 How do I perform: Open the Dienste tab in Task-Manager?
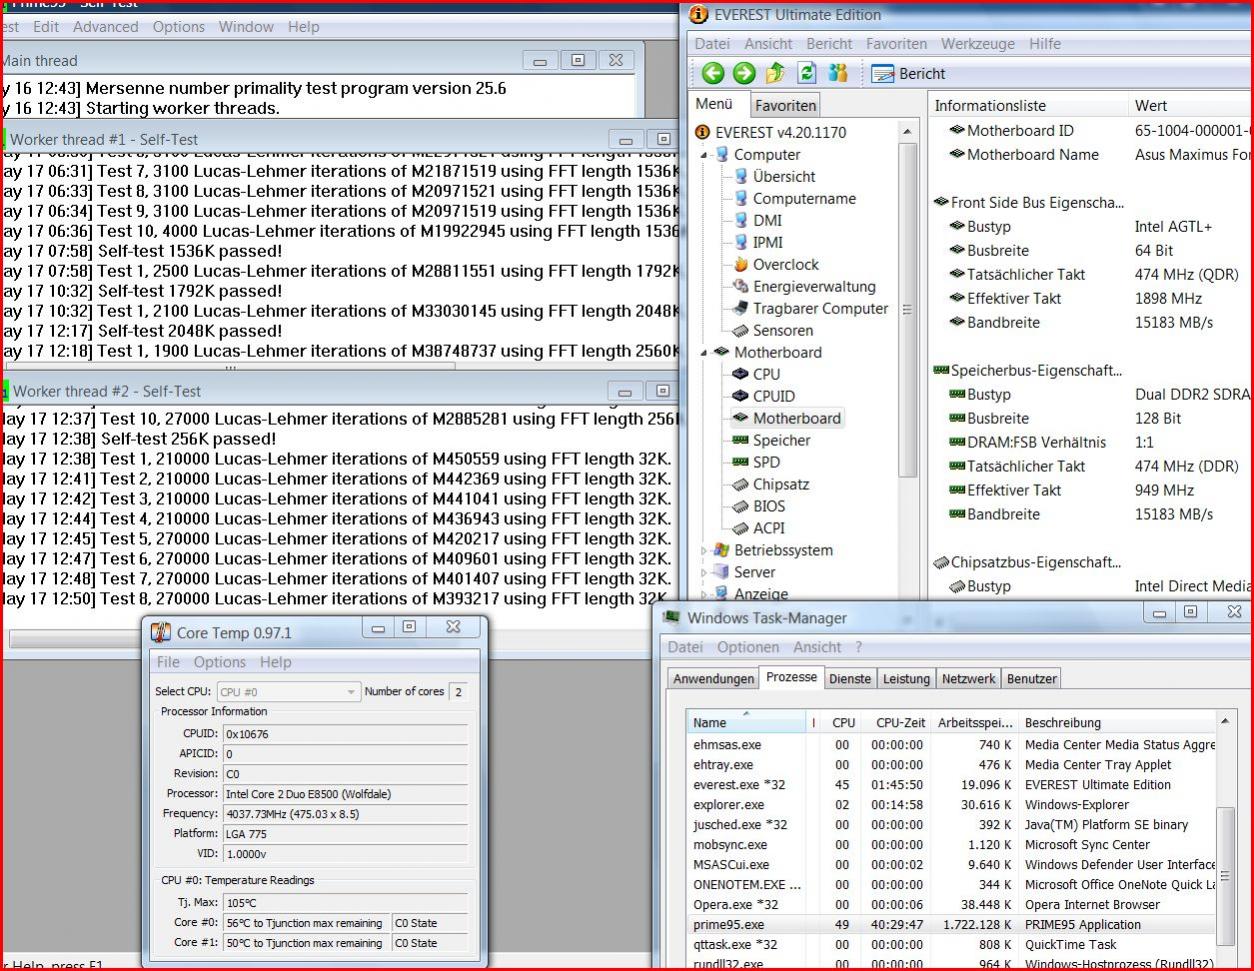(x=850, y=679)
